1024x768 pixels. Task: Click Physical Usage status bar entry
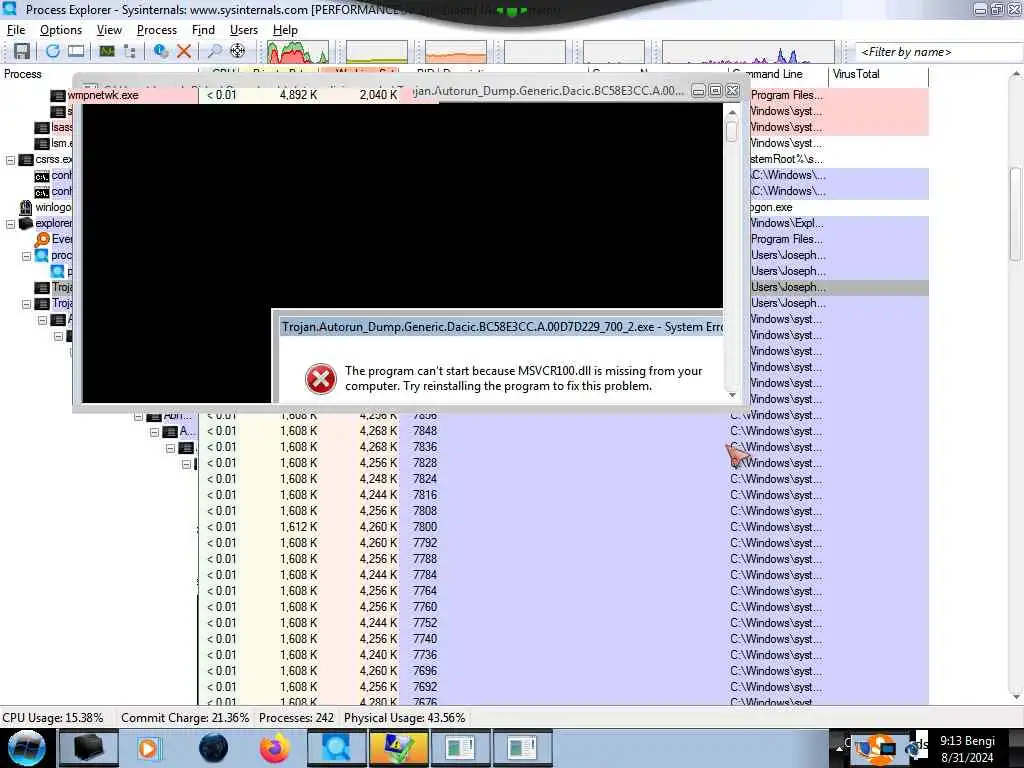point(405,718)
